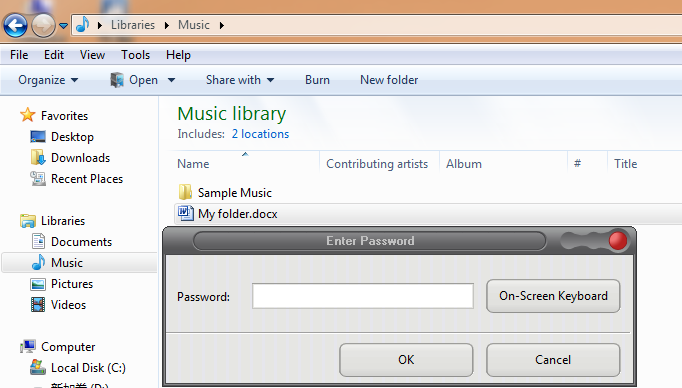
Task: Click the Forward navigation arrow button
Action: 43,25
